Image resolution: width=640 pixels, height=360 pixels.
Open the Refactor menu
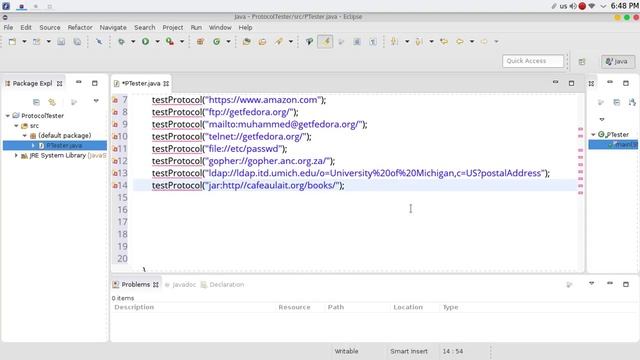80,27
